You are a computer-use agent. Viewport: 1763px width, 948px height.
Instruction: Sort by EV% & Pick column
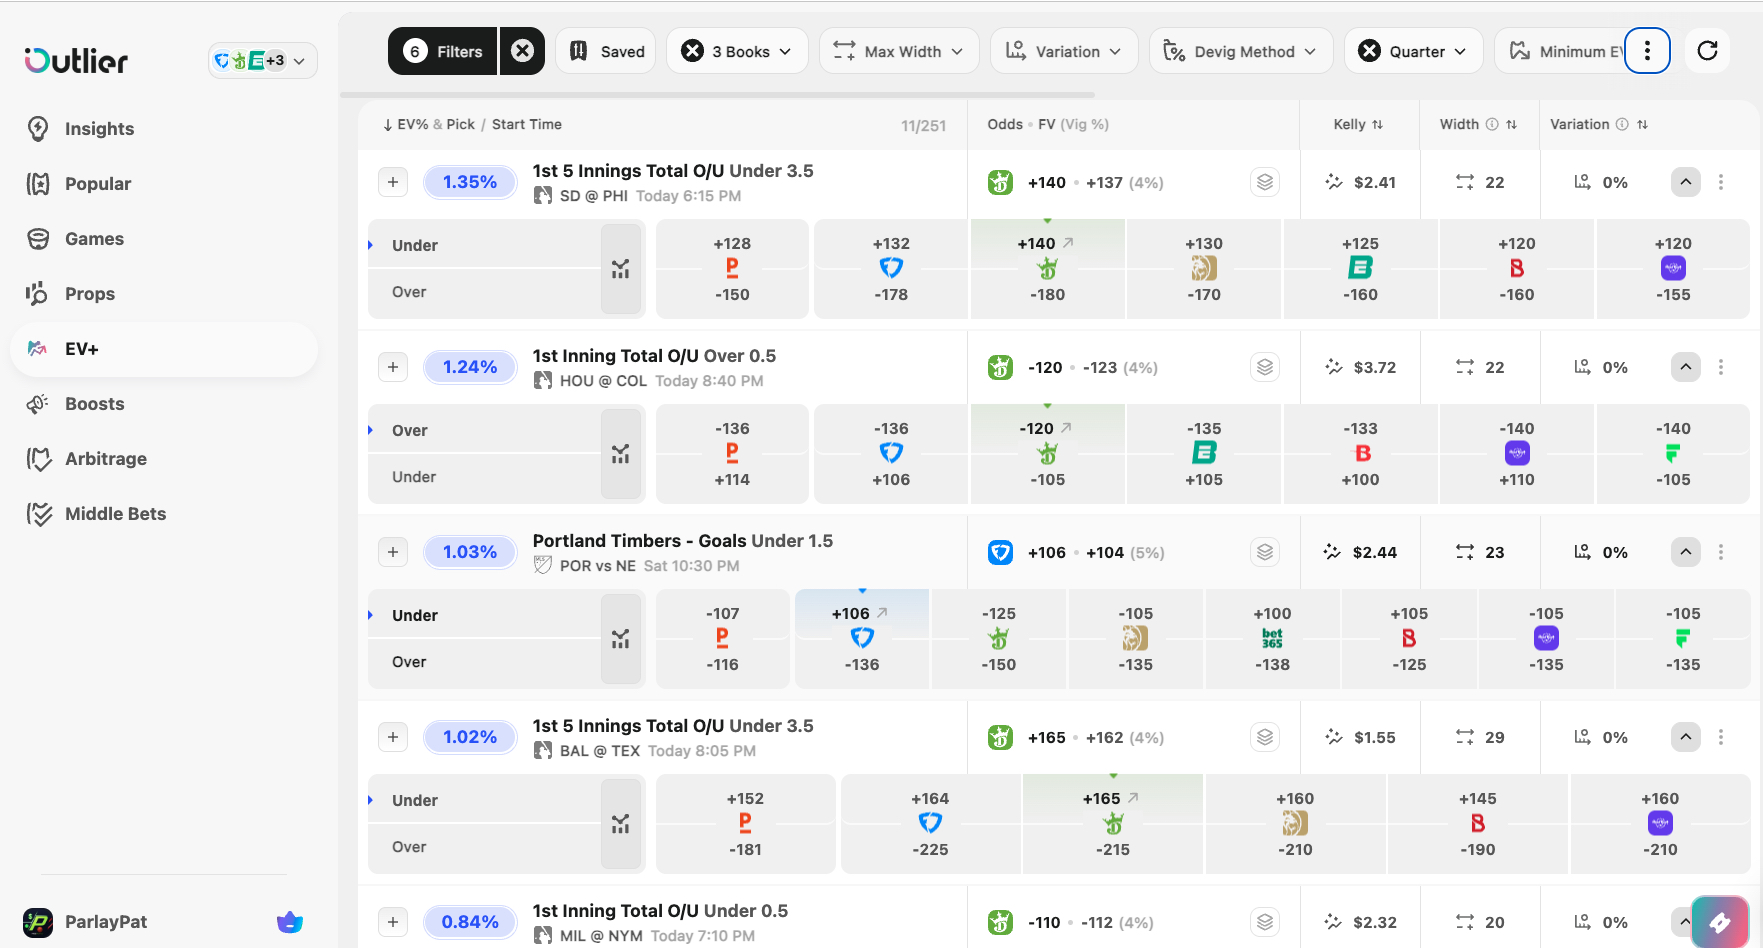(429, 124)
